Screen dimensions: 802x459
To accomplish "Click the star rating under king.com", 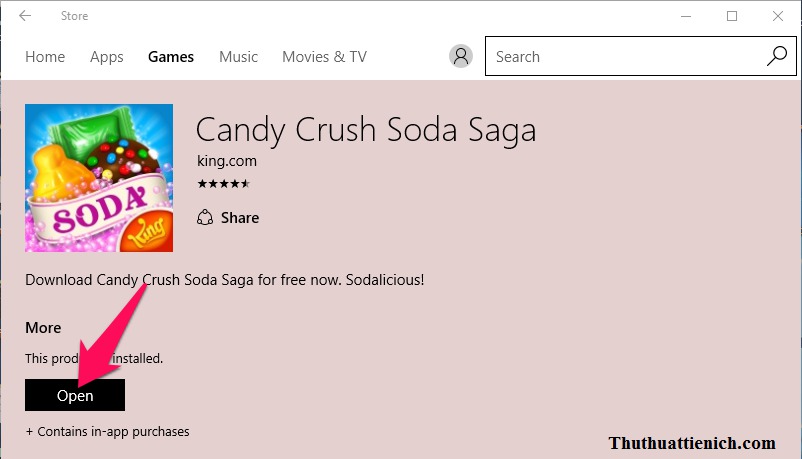I will click(x=223, y=184).
